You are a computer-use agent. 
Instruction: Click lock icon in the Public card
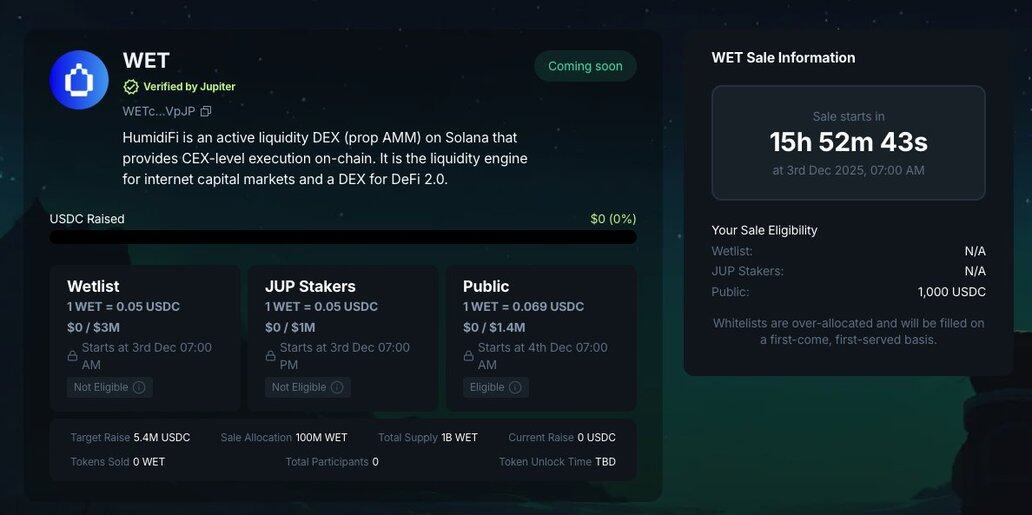click(x=468, y=356)
